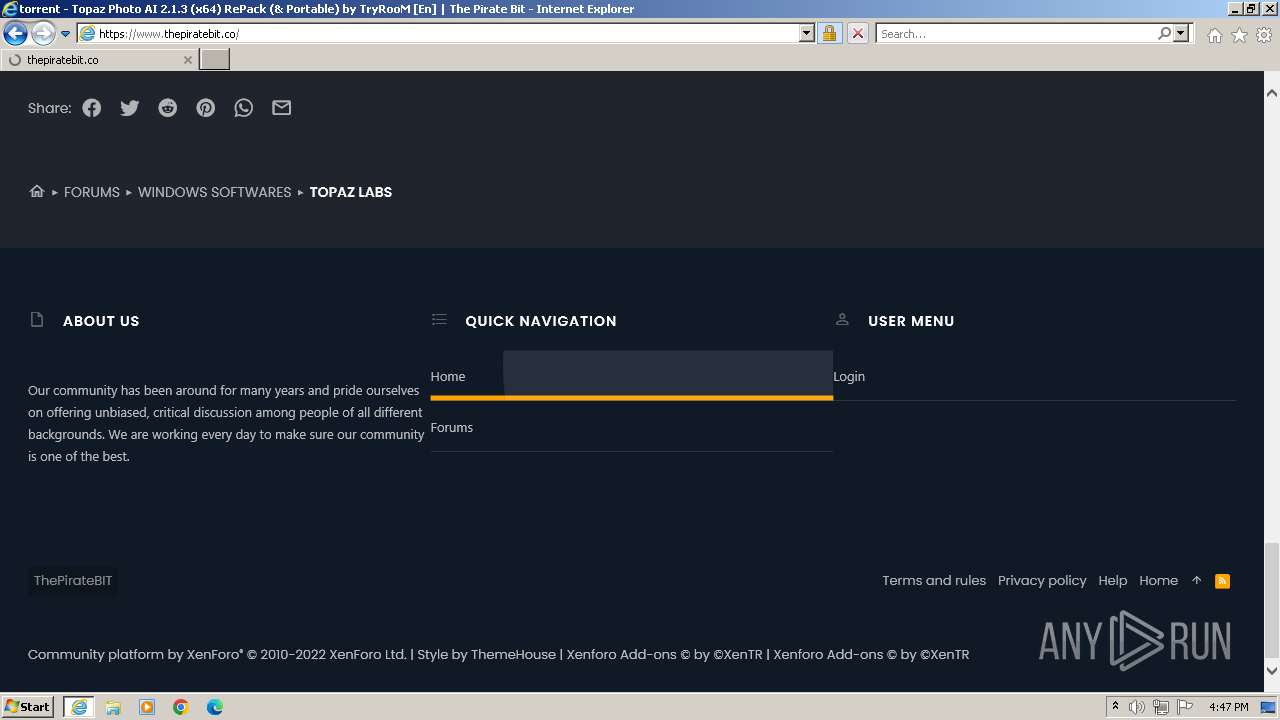
Task: Click the taskbar clock 4:47 PM
Action: tap(1228, 707)
